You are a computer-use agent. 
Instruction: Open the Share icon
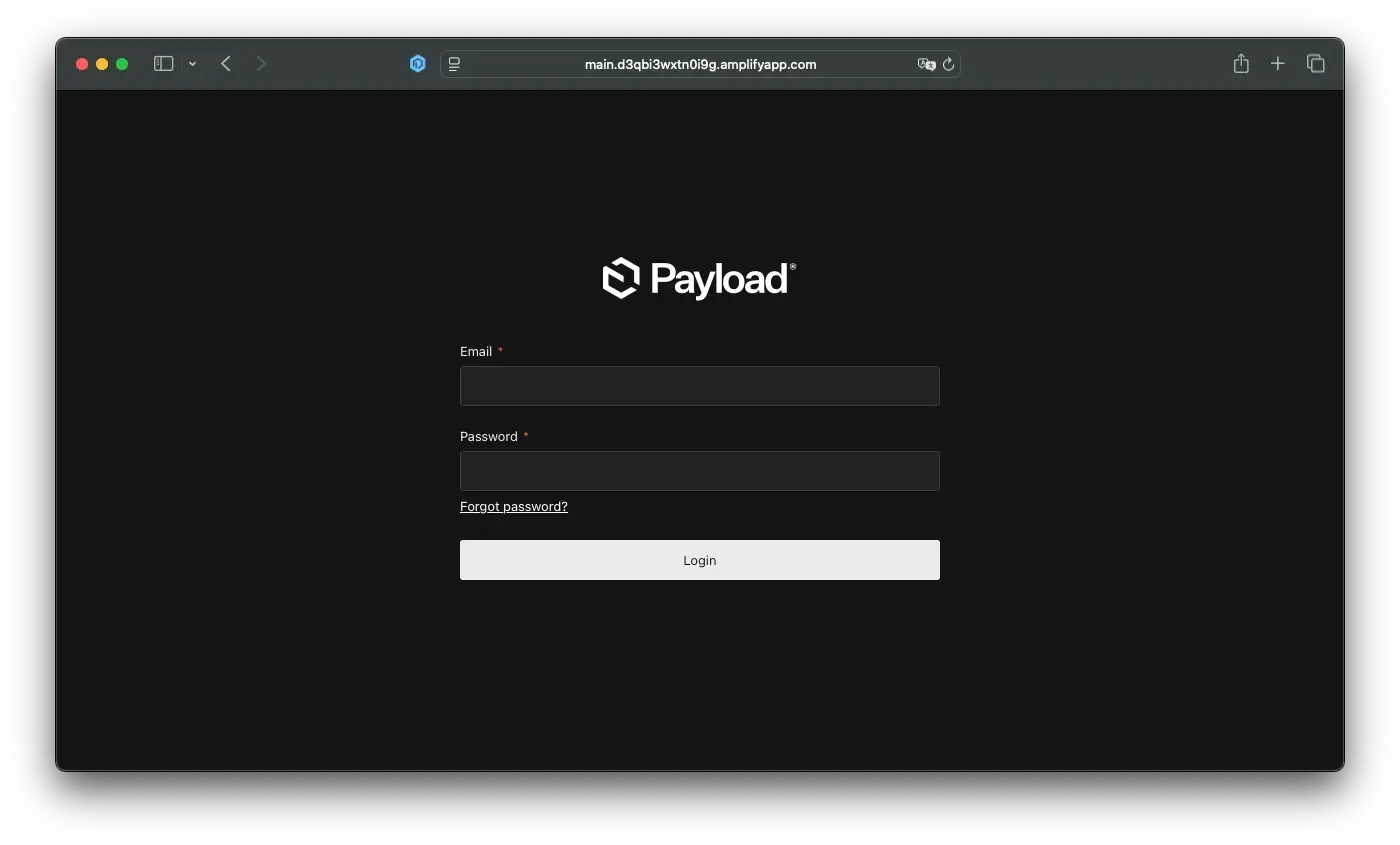tap(1241, 63)
